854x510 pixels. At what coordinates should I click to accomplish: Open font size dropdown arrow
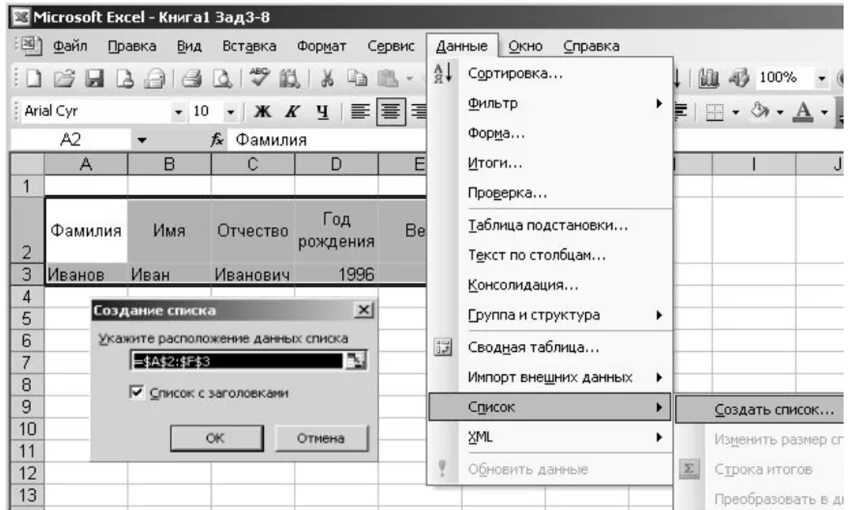pos(230,112)
